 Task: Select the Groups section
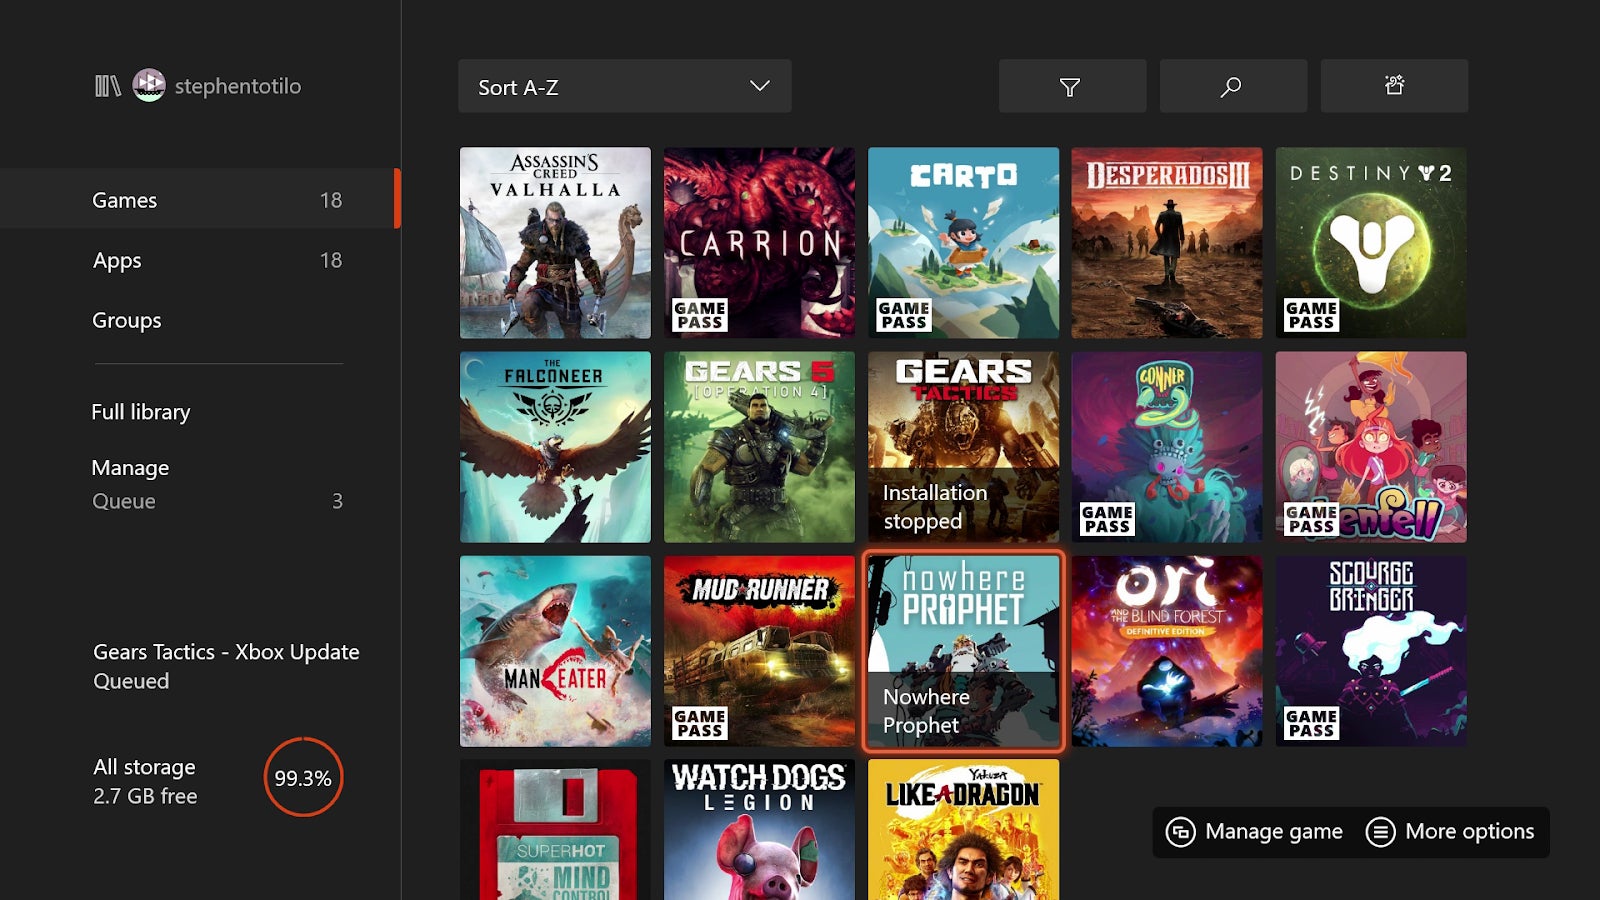point(126,320)
